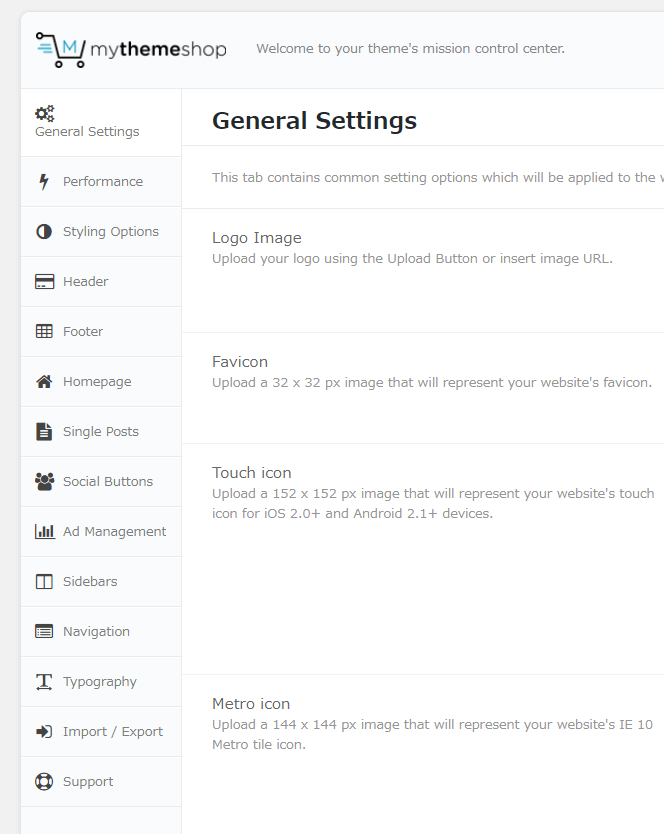
Task: Click the Header layout icon
Action: click(x=44, y=281)
